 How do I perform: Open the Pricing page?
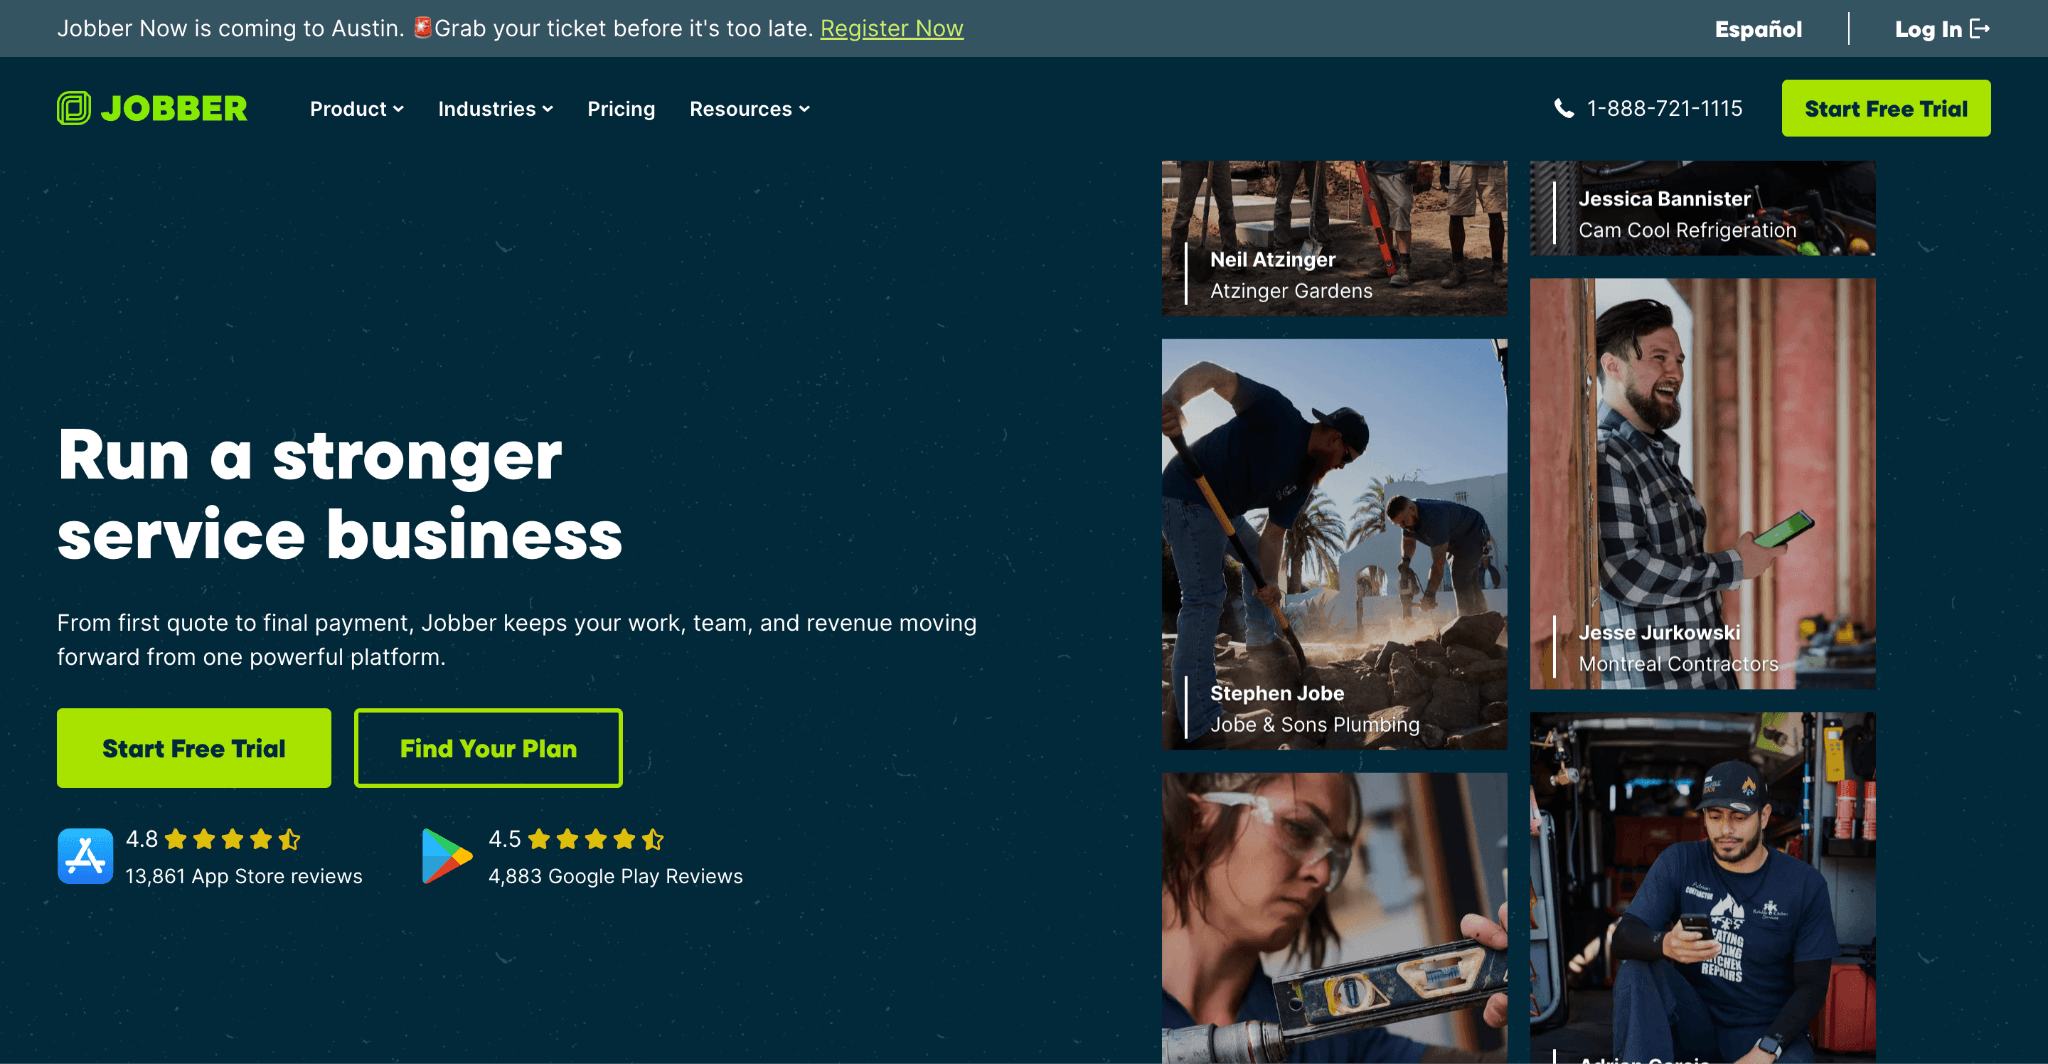point(621,109)
